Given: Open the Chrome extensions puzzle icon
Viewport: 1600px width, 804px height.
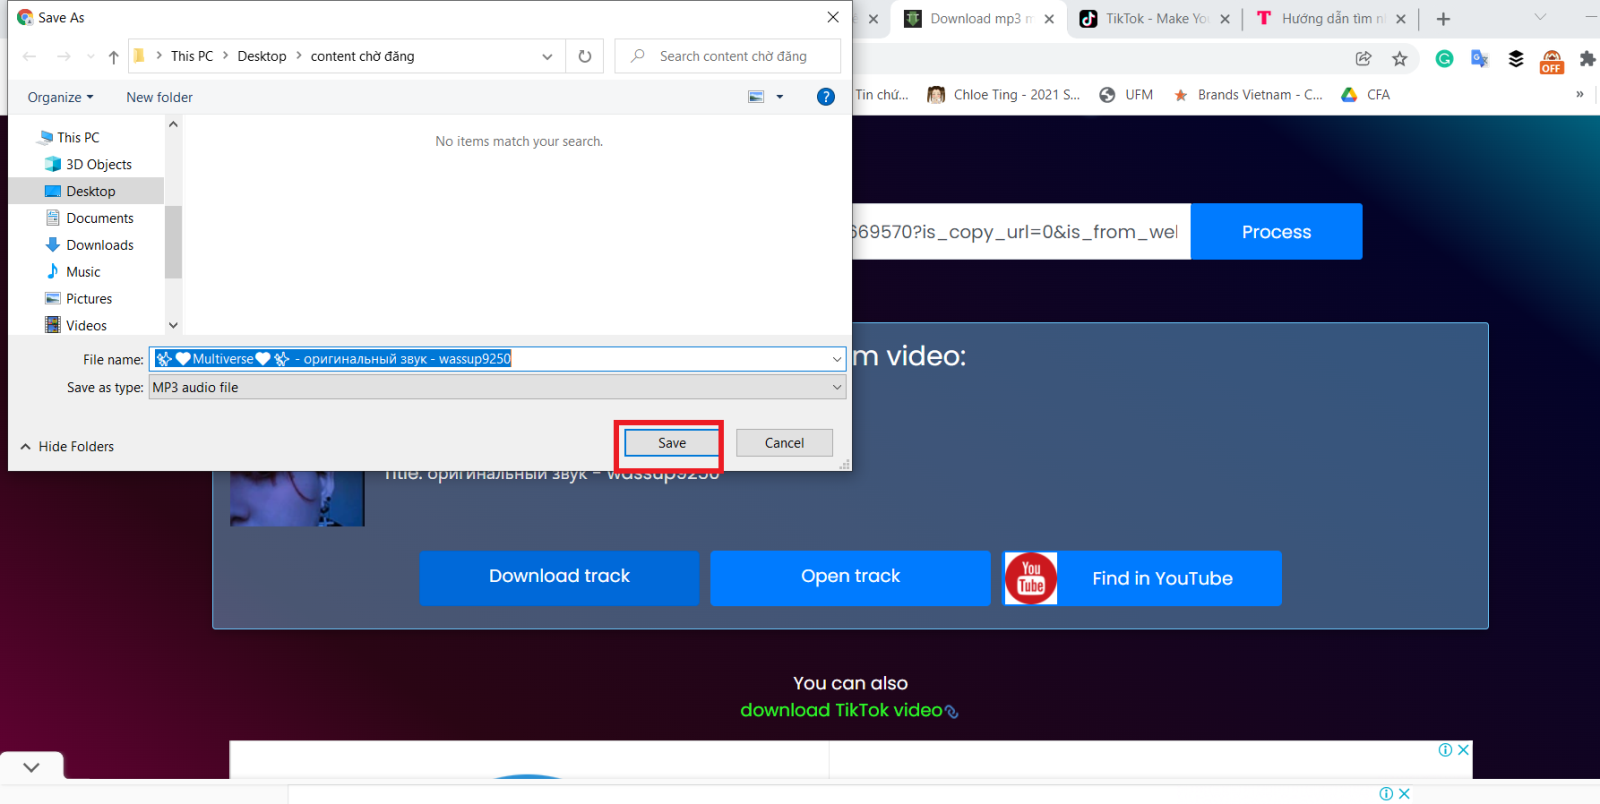Looking at the screenshot, I should (1587, 59).
